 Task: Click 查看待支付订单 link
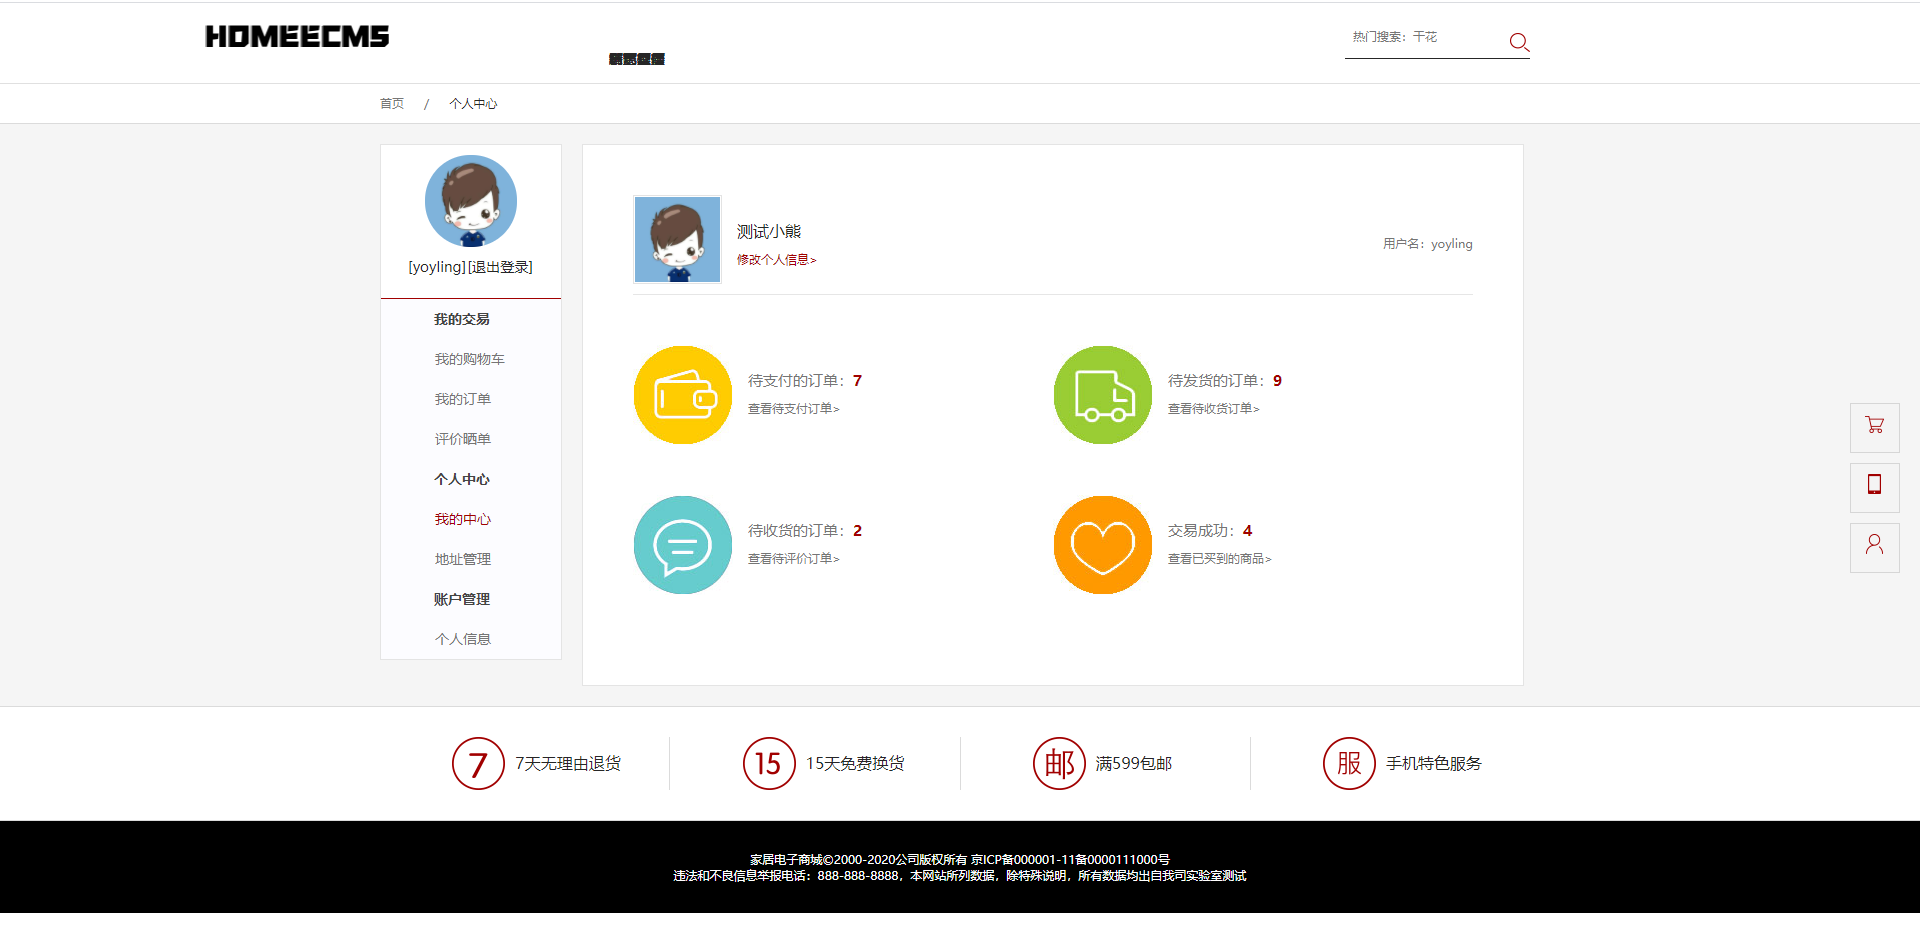click(x=793, y=409)
